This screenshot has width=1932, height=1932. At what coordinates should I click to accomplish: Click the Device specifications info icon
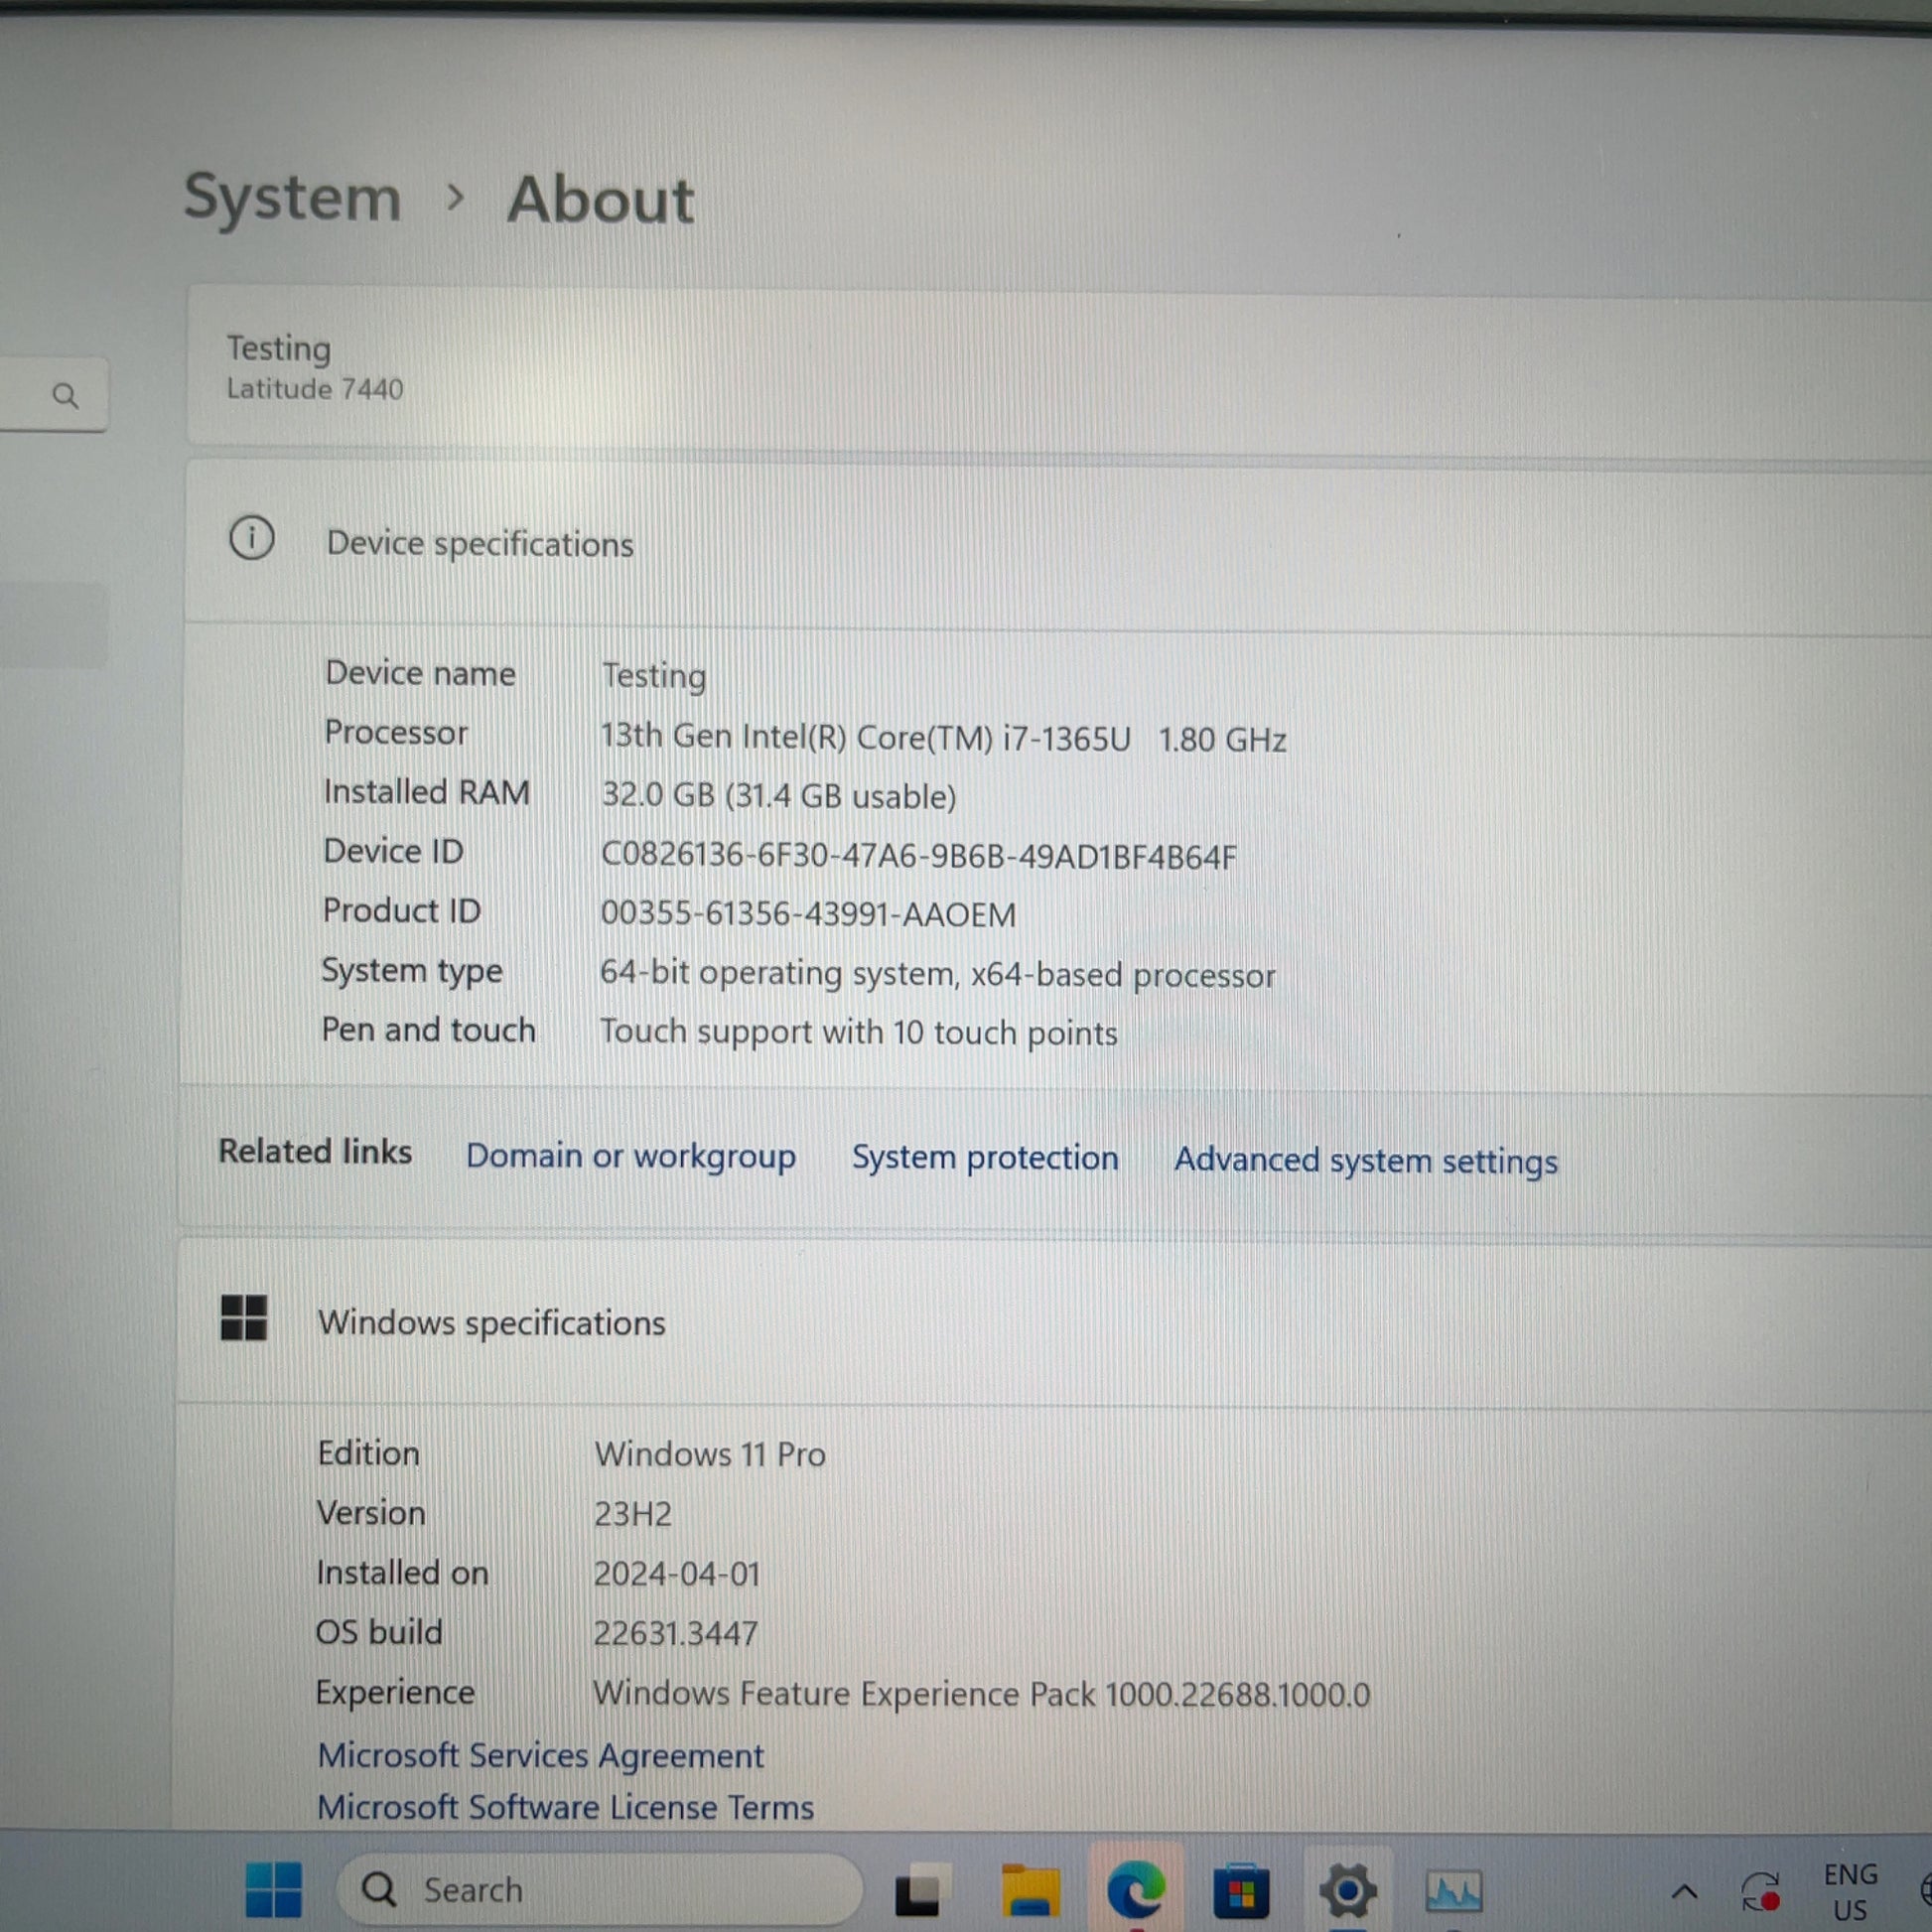point(252,538)
